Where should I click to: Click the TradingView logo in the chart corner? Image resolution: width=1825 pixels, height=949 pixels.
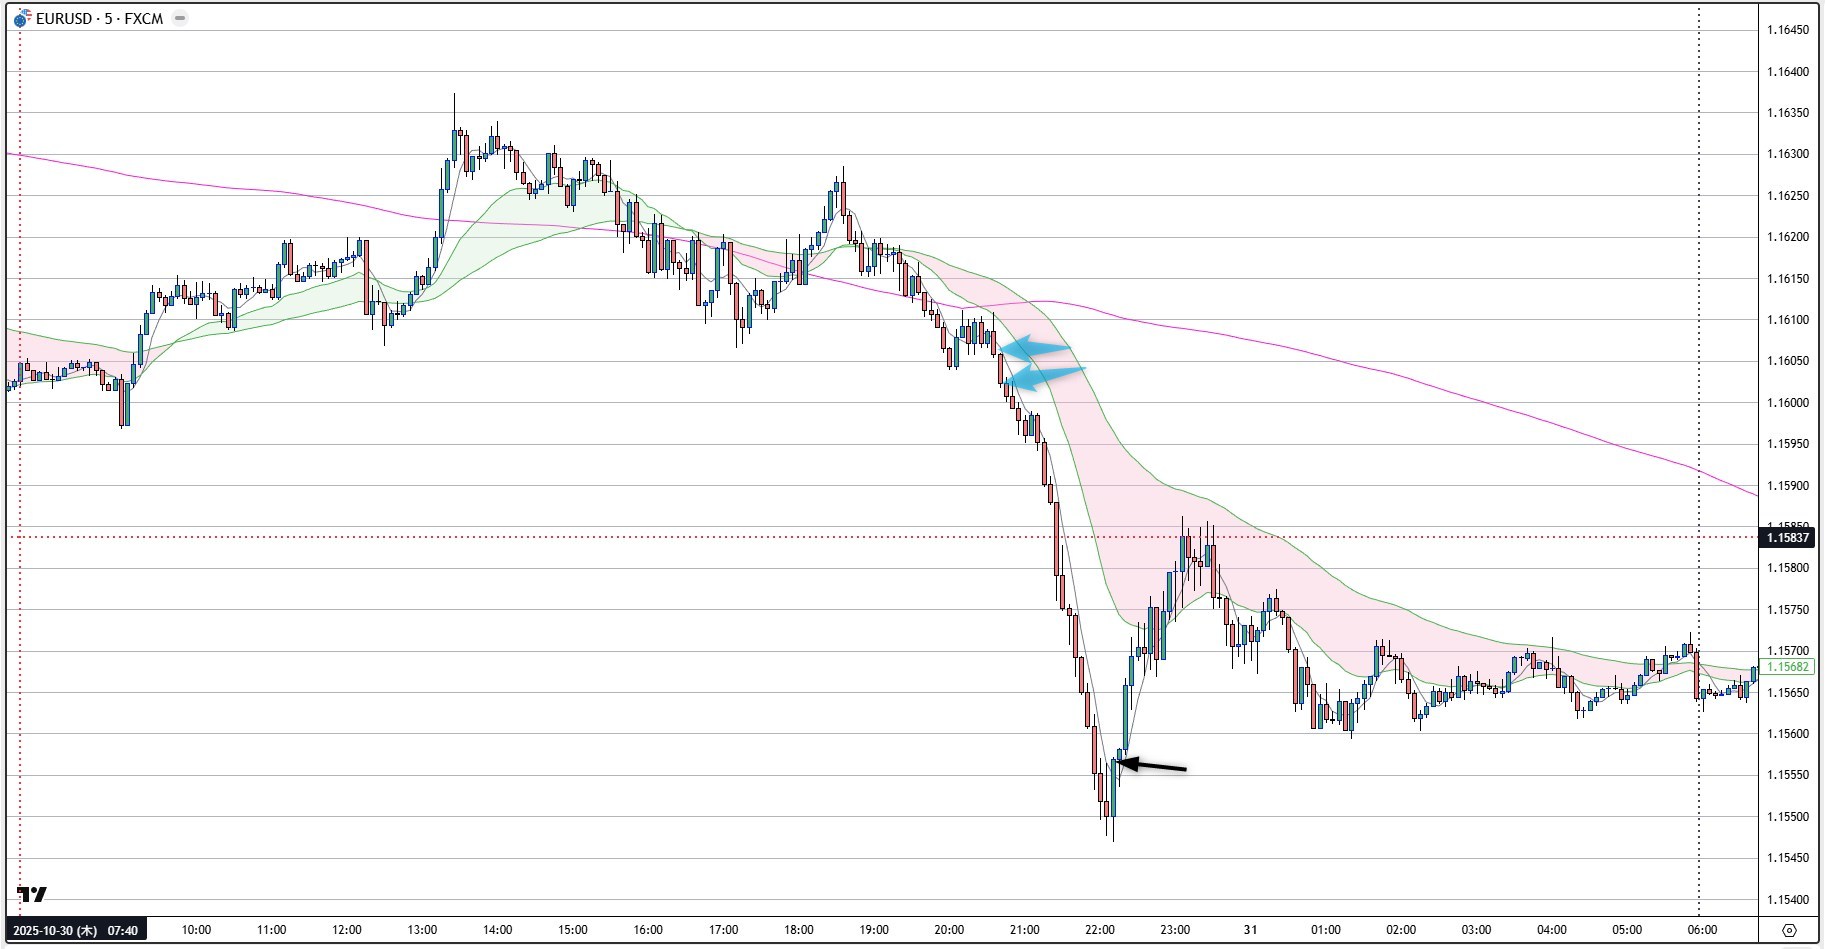(32, 894)
